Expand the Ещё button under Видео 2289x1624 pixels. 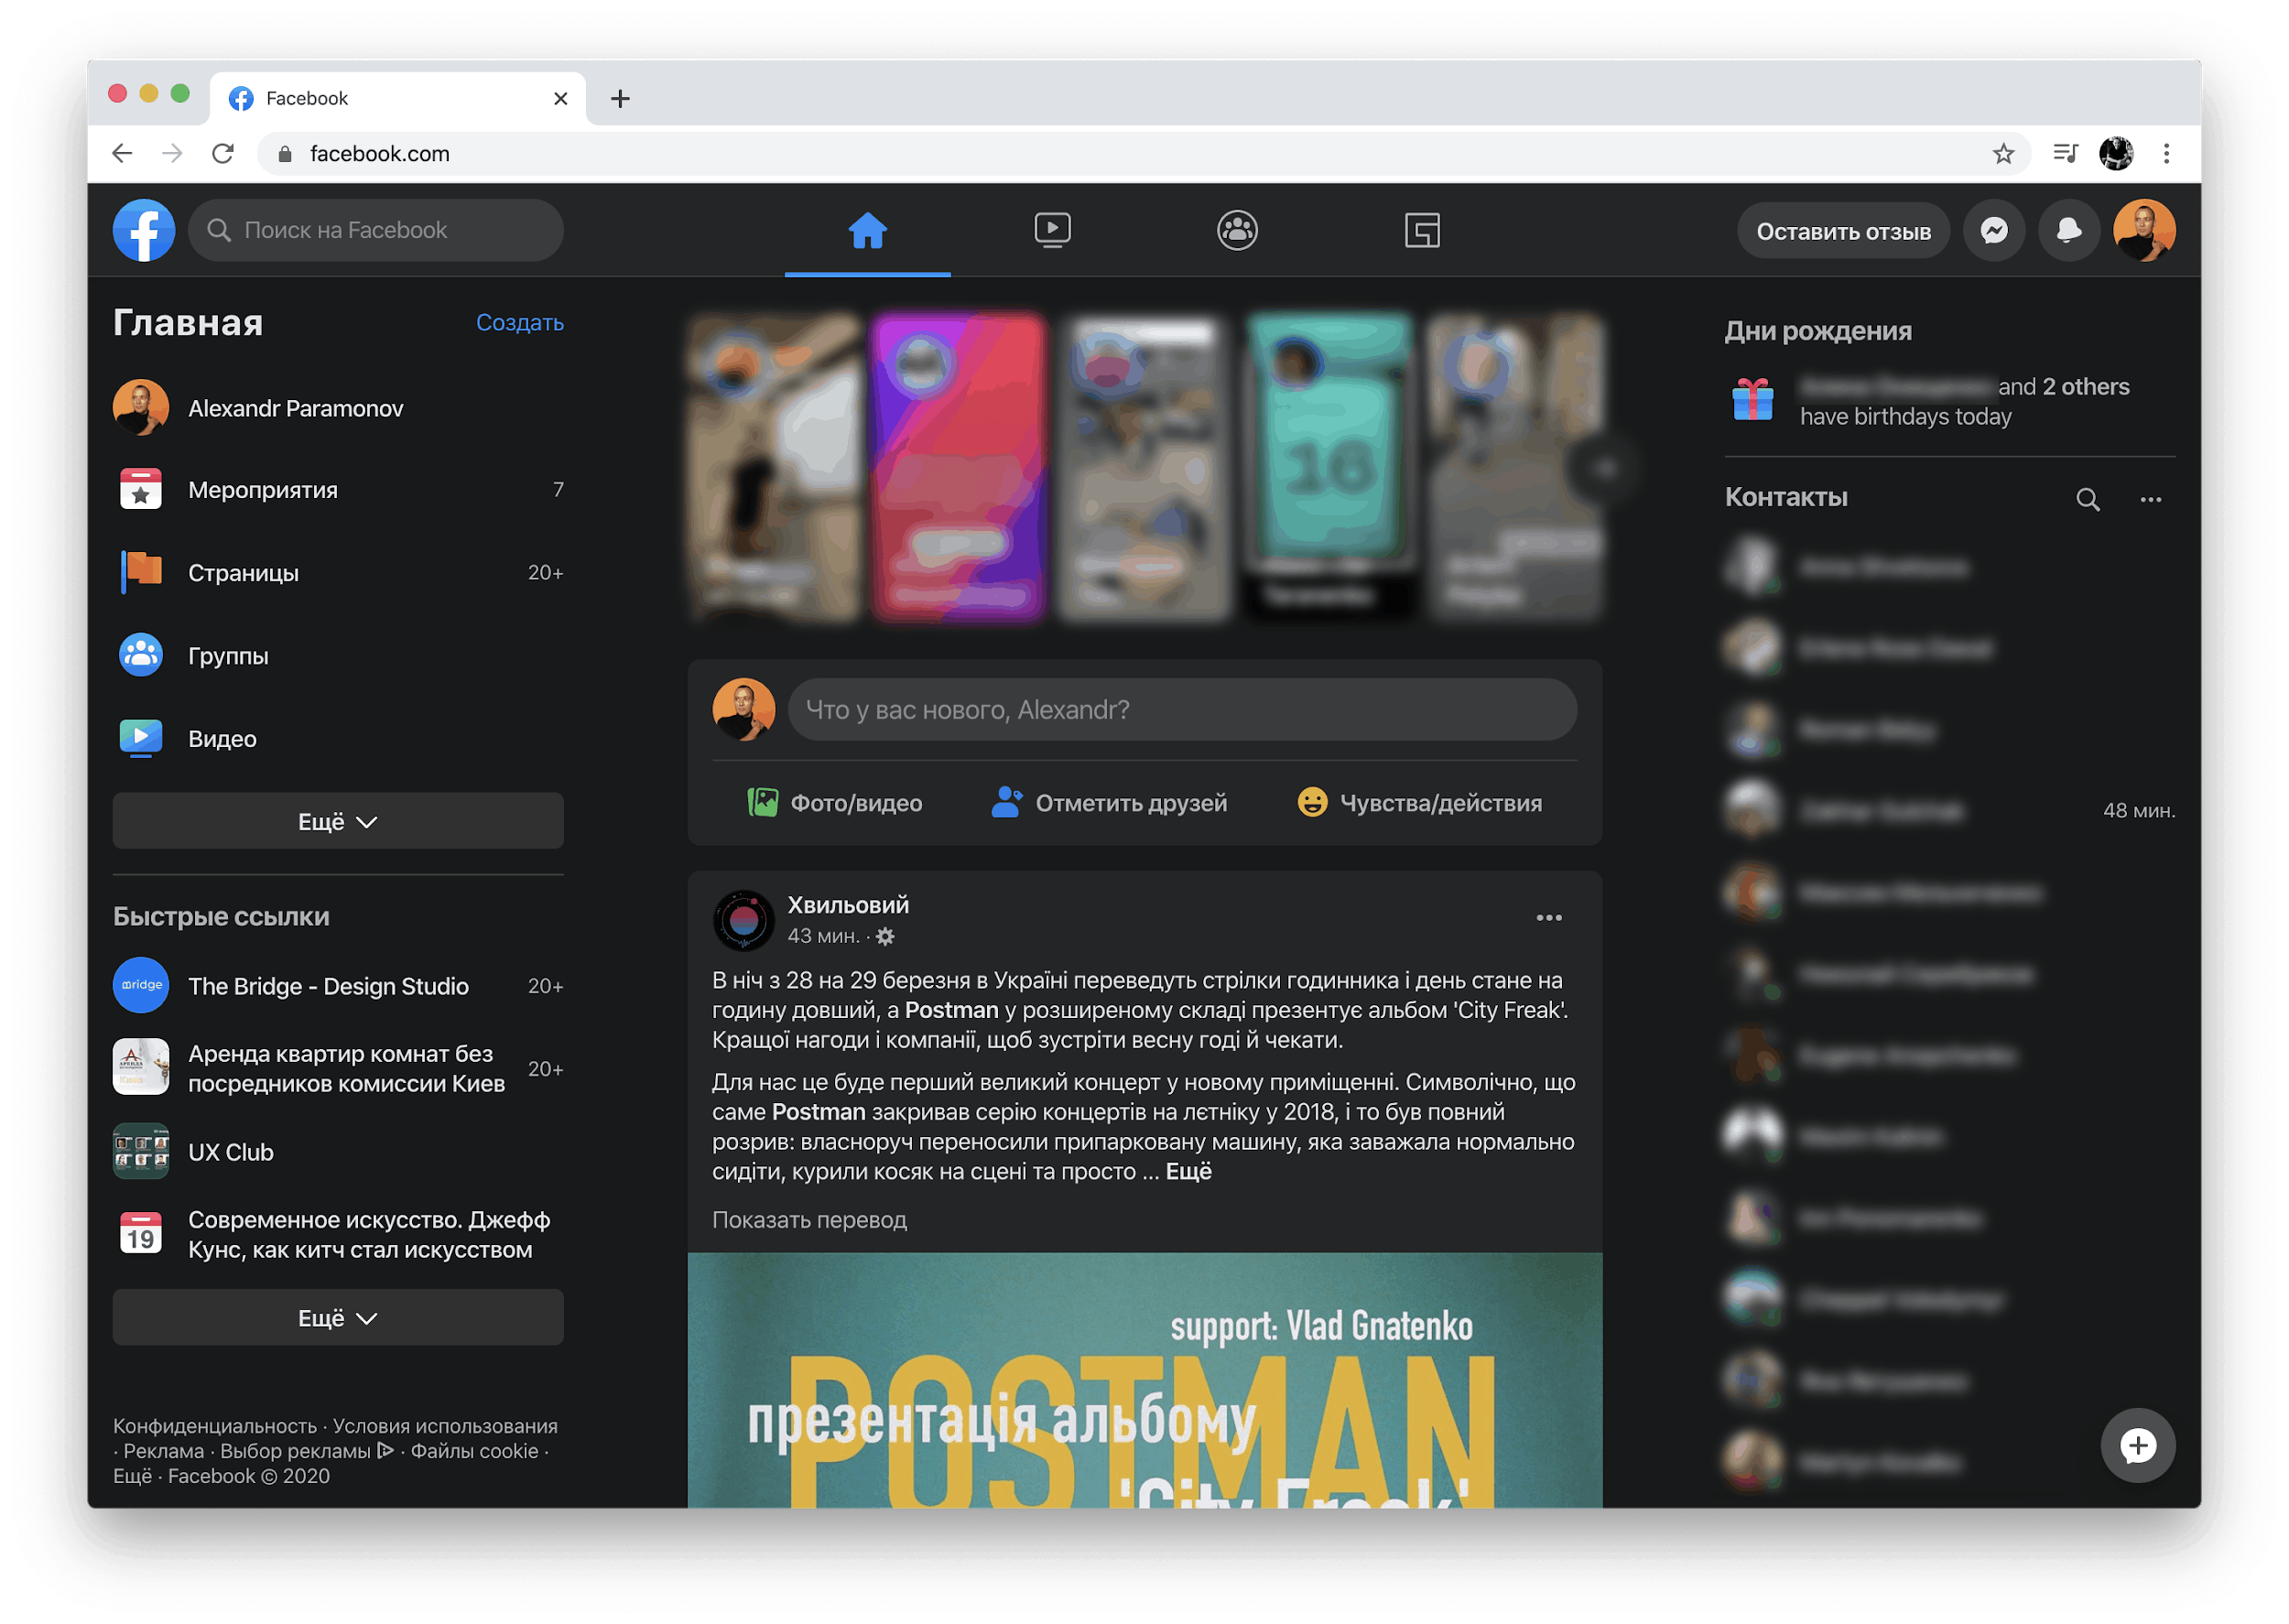pyautogui.click(x=338, y=821)
